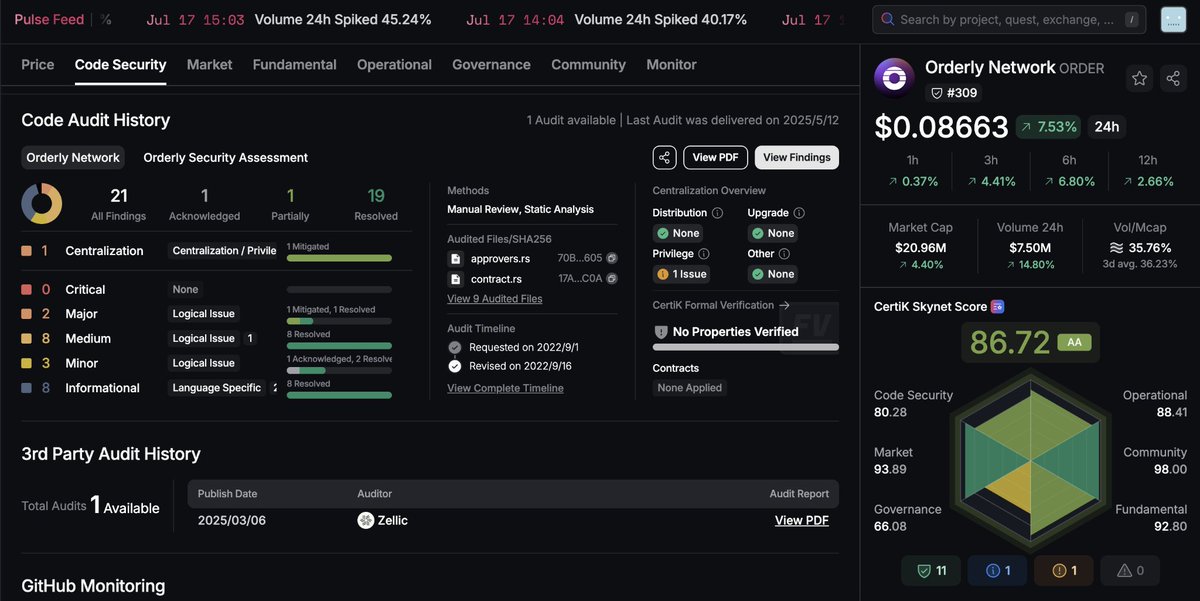Screen dimensions: 1200x601
Task: Click the approvers.rs file icon
Action: pos(455,258)
